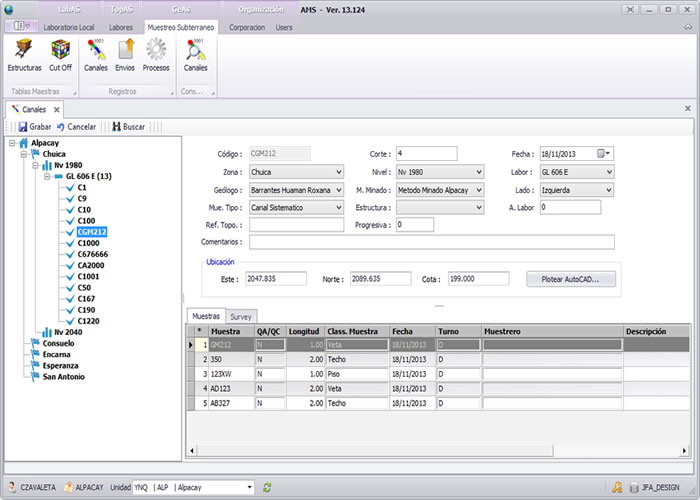The width and height of the screenshot is (700, 500).
Task: Click the green refresh icon in status bar
Action: [x=267, y=487]
